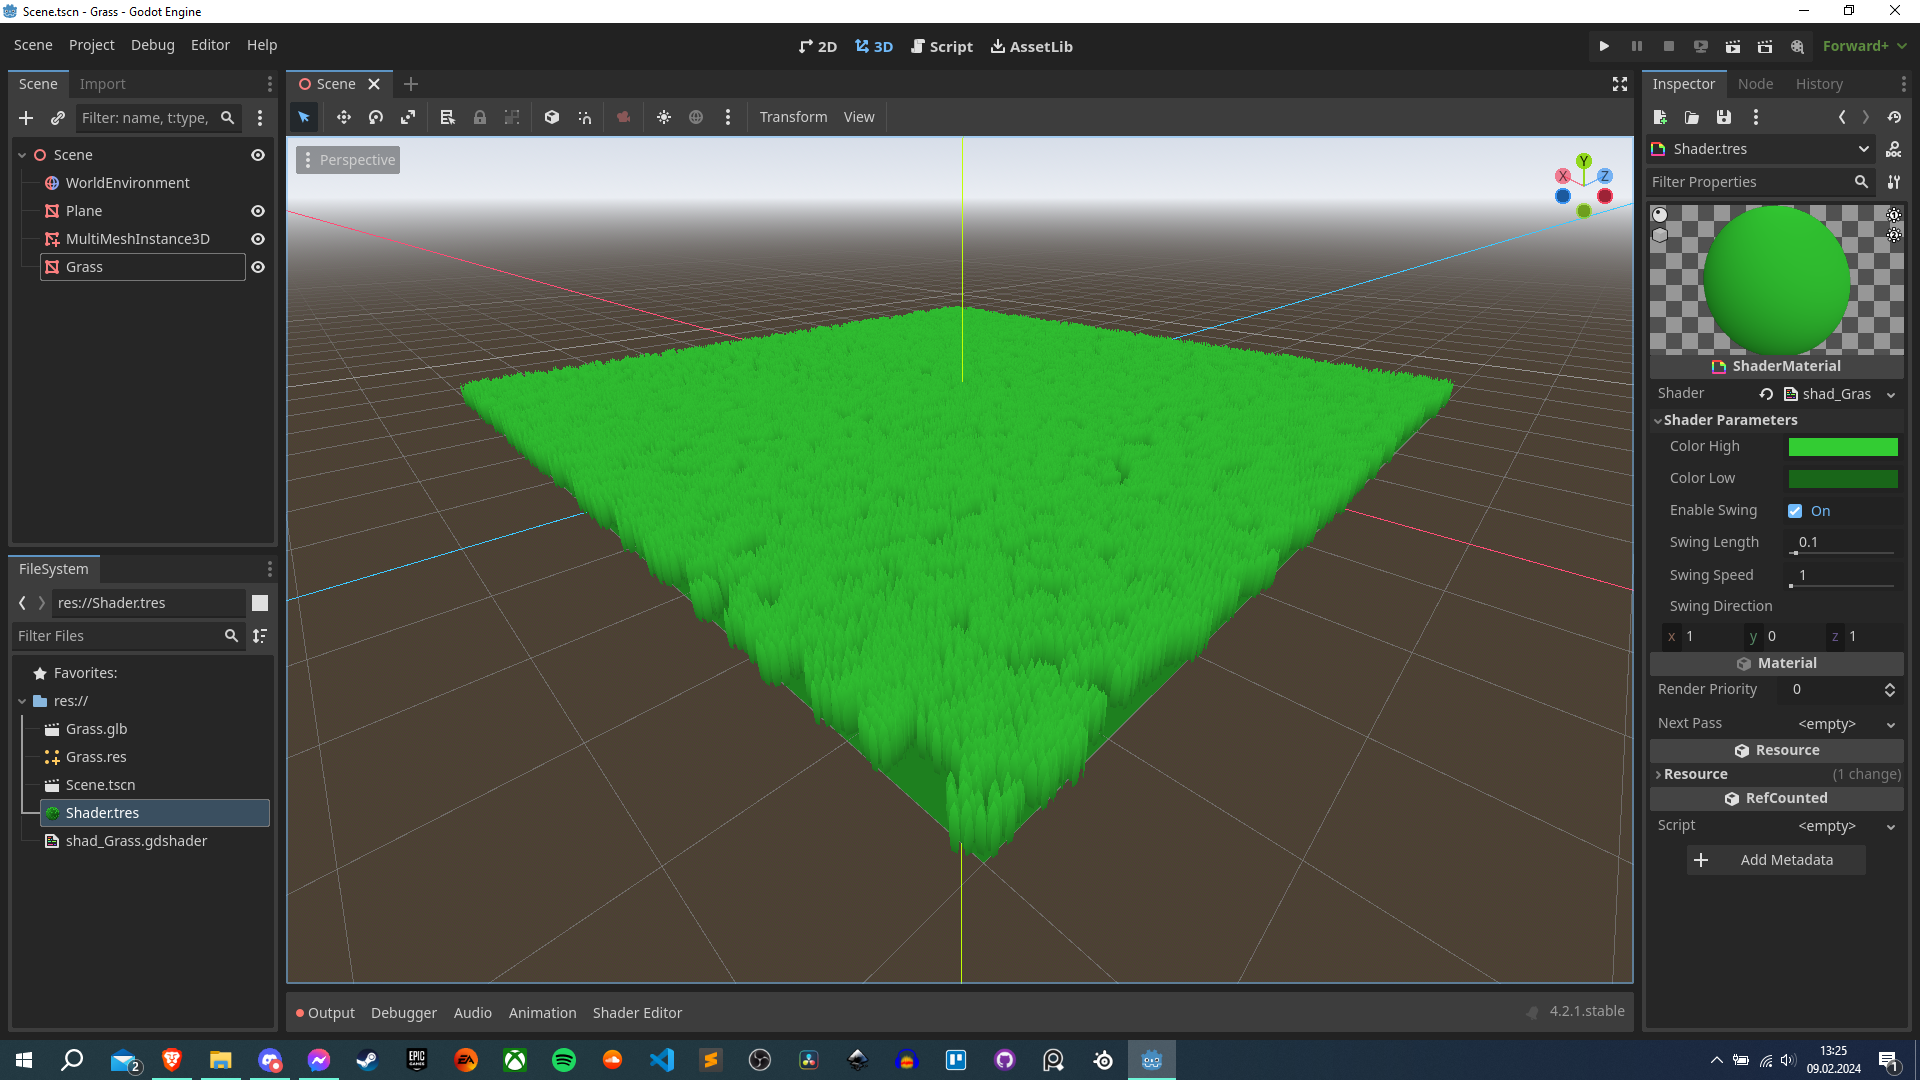Switch to the Node tab
Image resolution: width=1920 pixels, height=1080 pixels.
(1755, 84)
